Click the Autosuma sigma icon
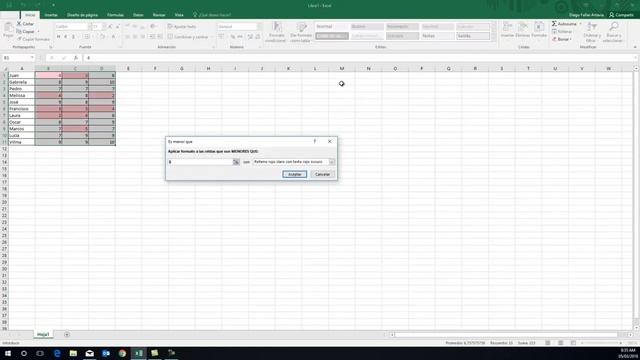The width and height of the screenshot is (640, 360). point(554,24)
